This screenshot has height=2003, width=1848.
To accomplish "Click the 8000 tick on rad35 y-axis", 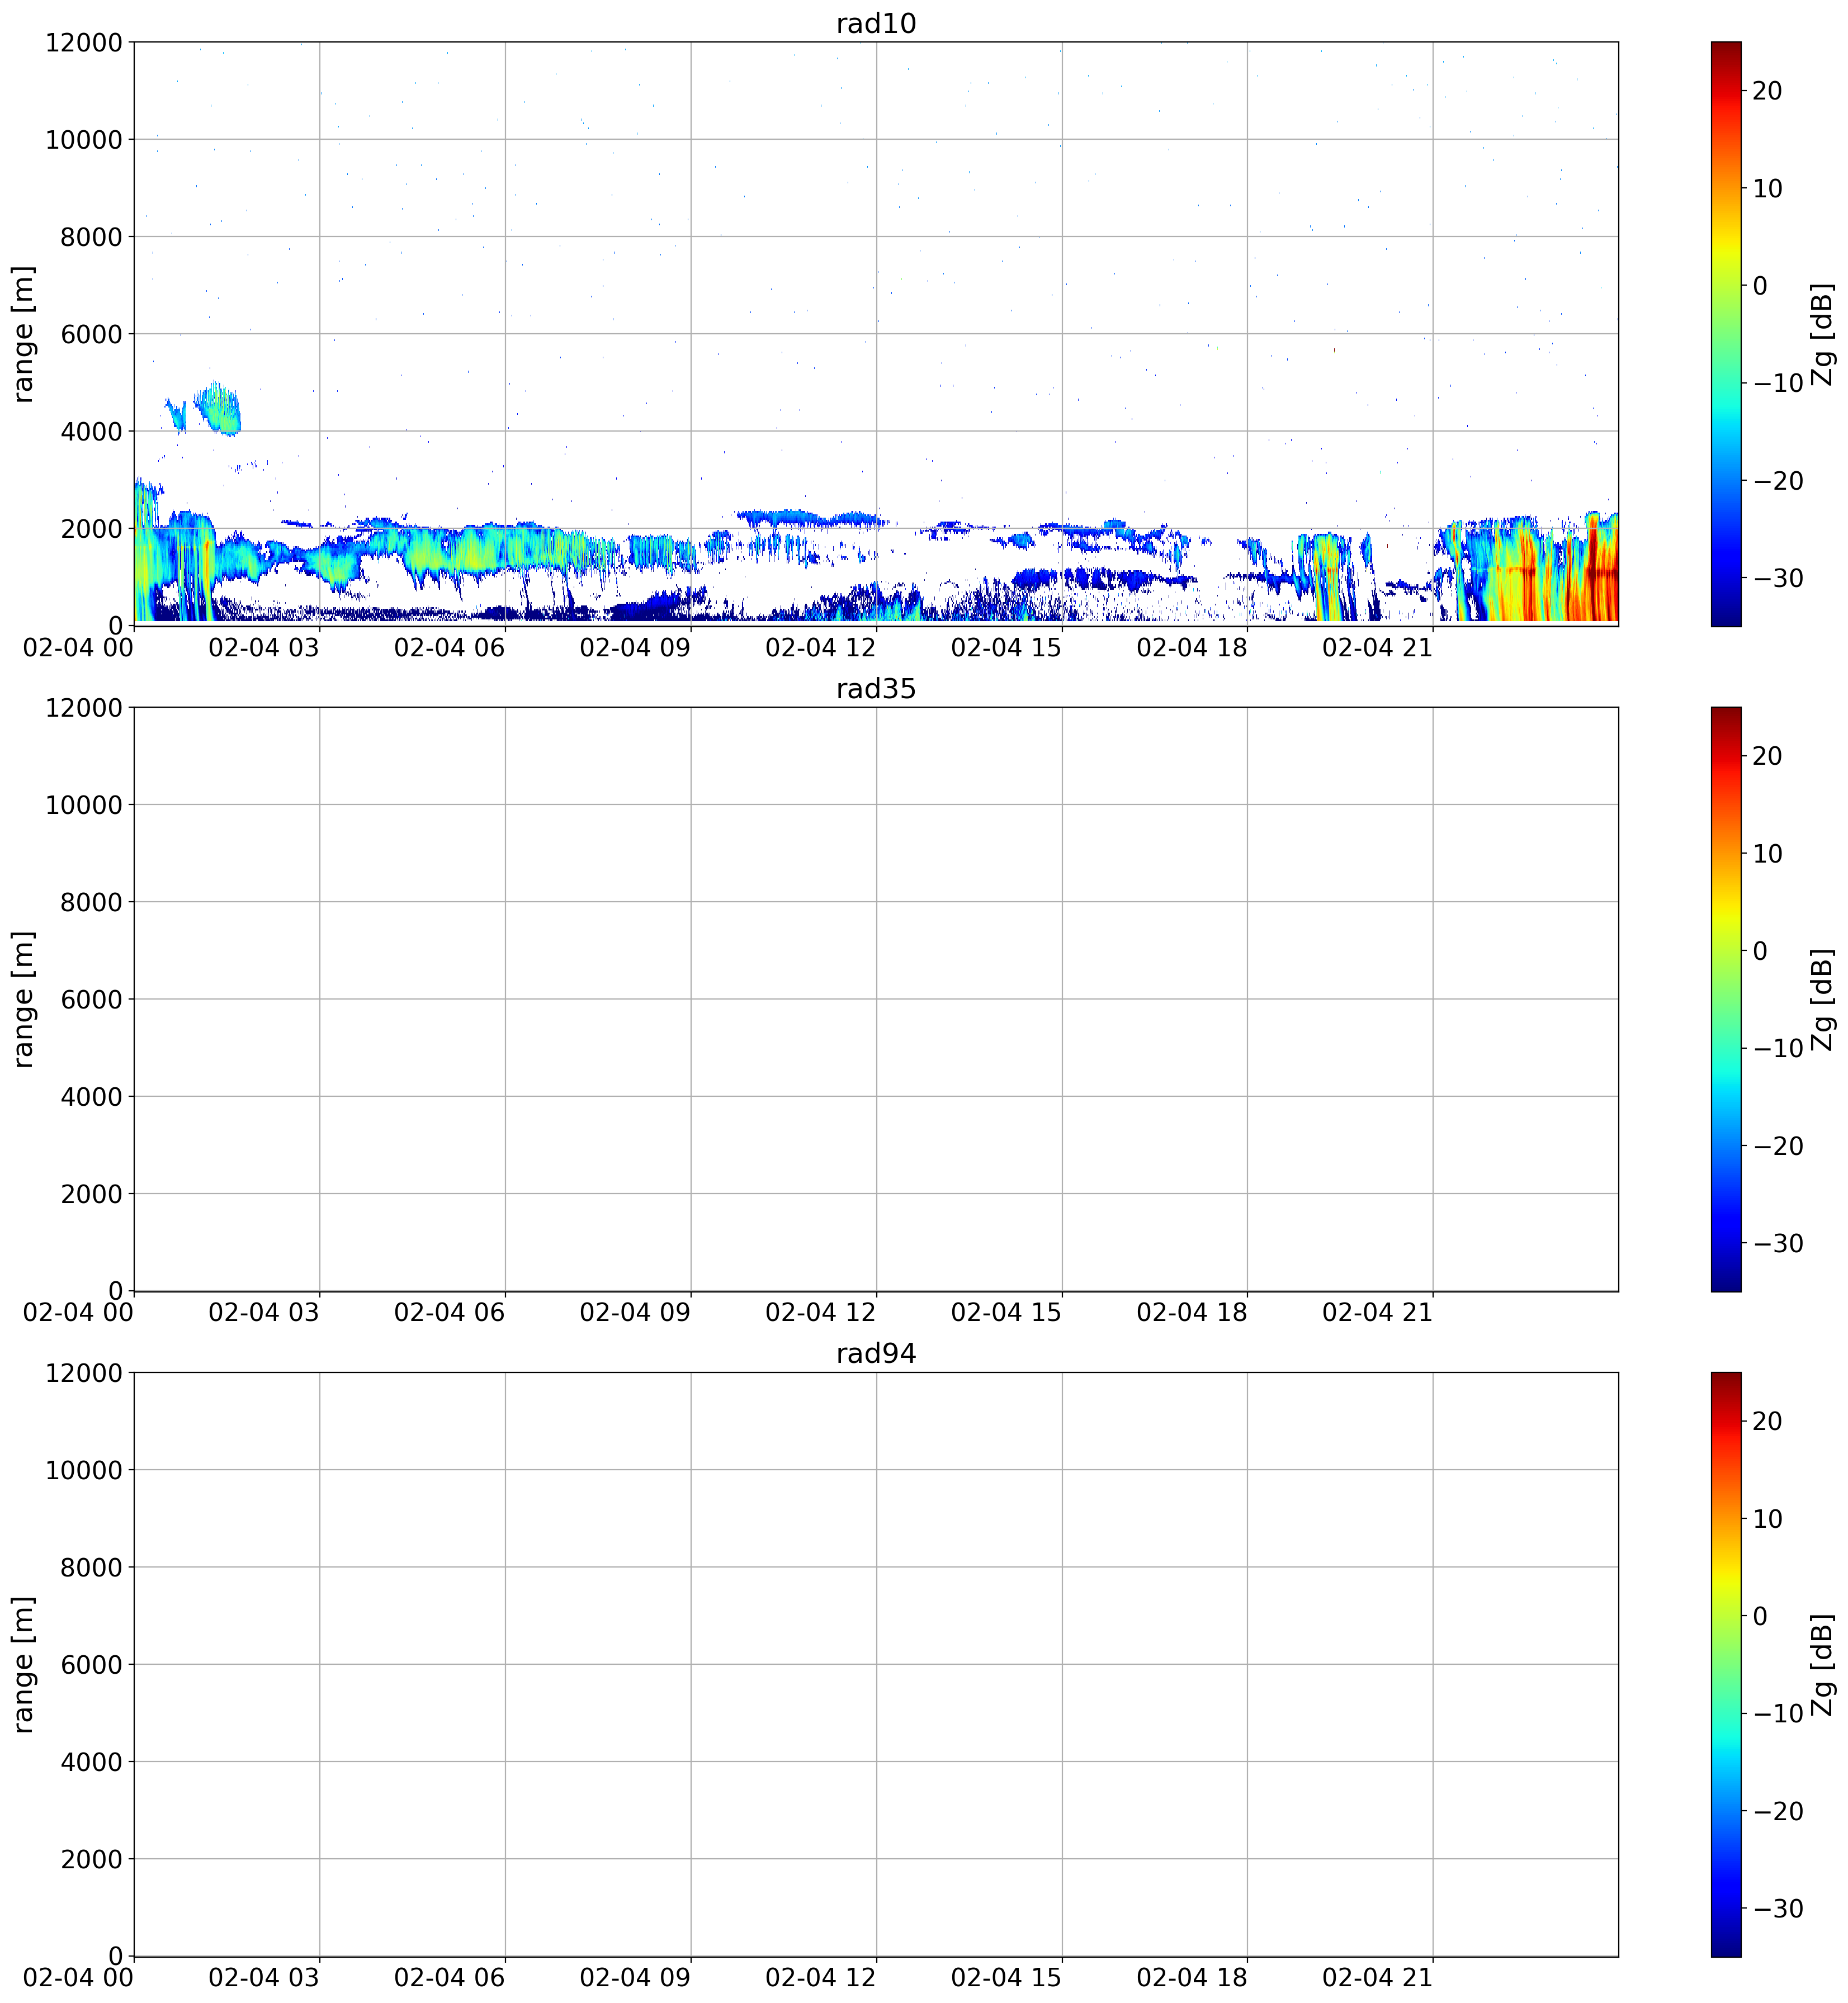I will pos(91,902).
